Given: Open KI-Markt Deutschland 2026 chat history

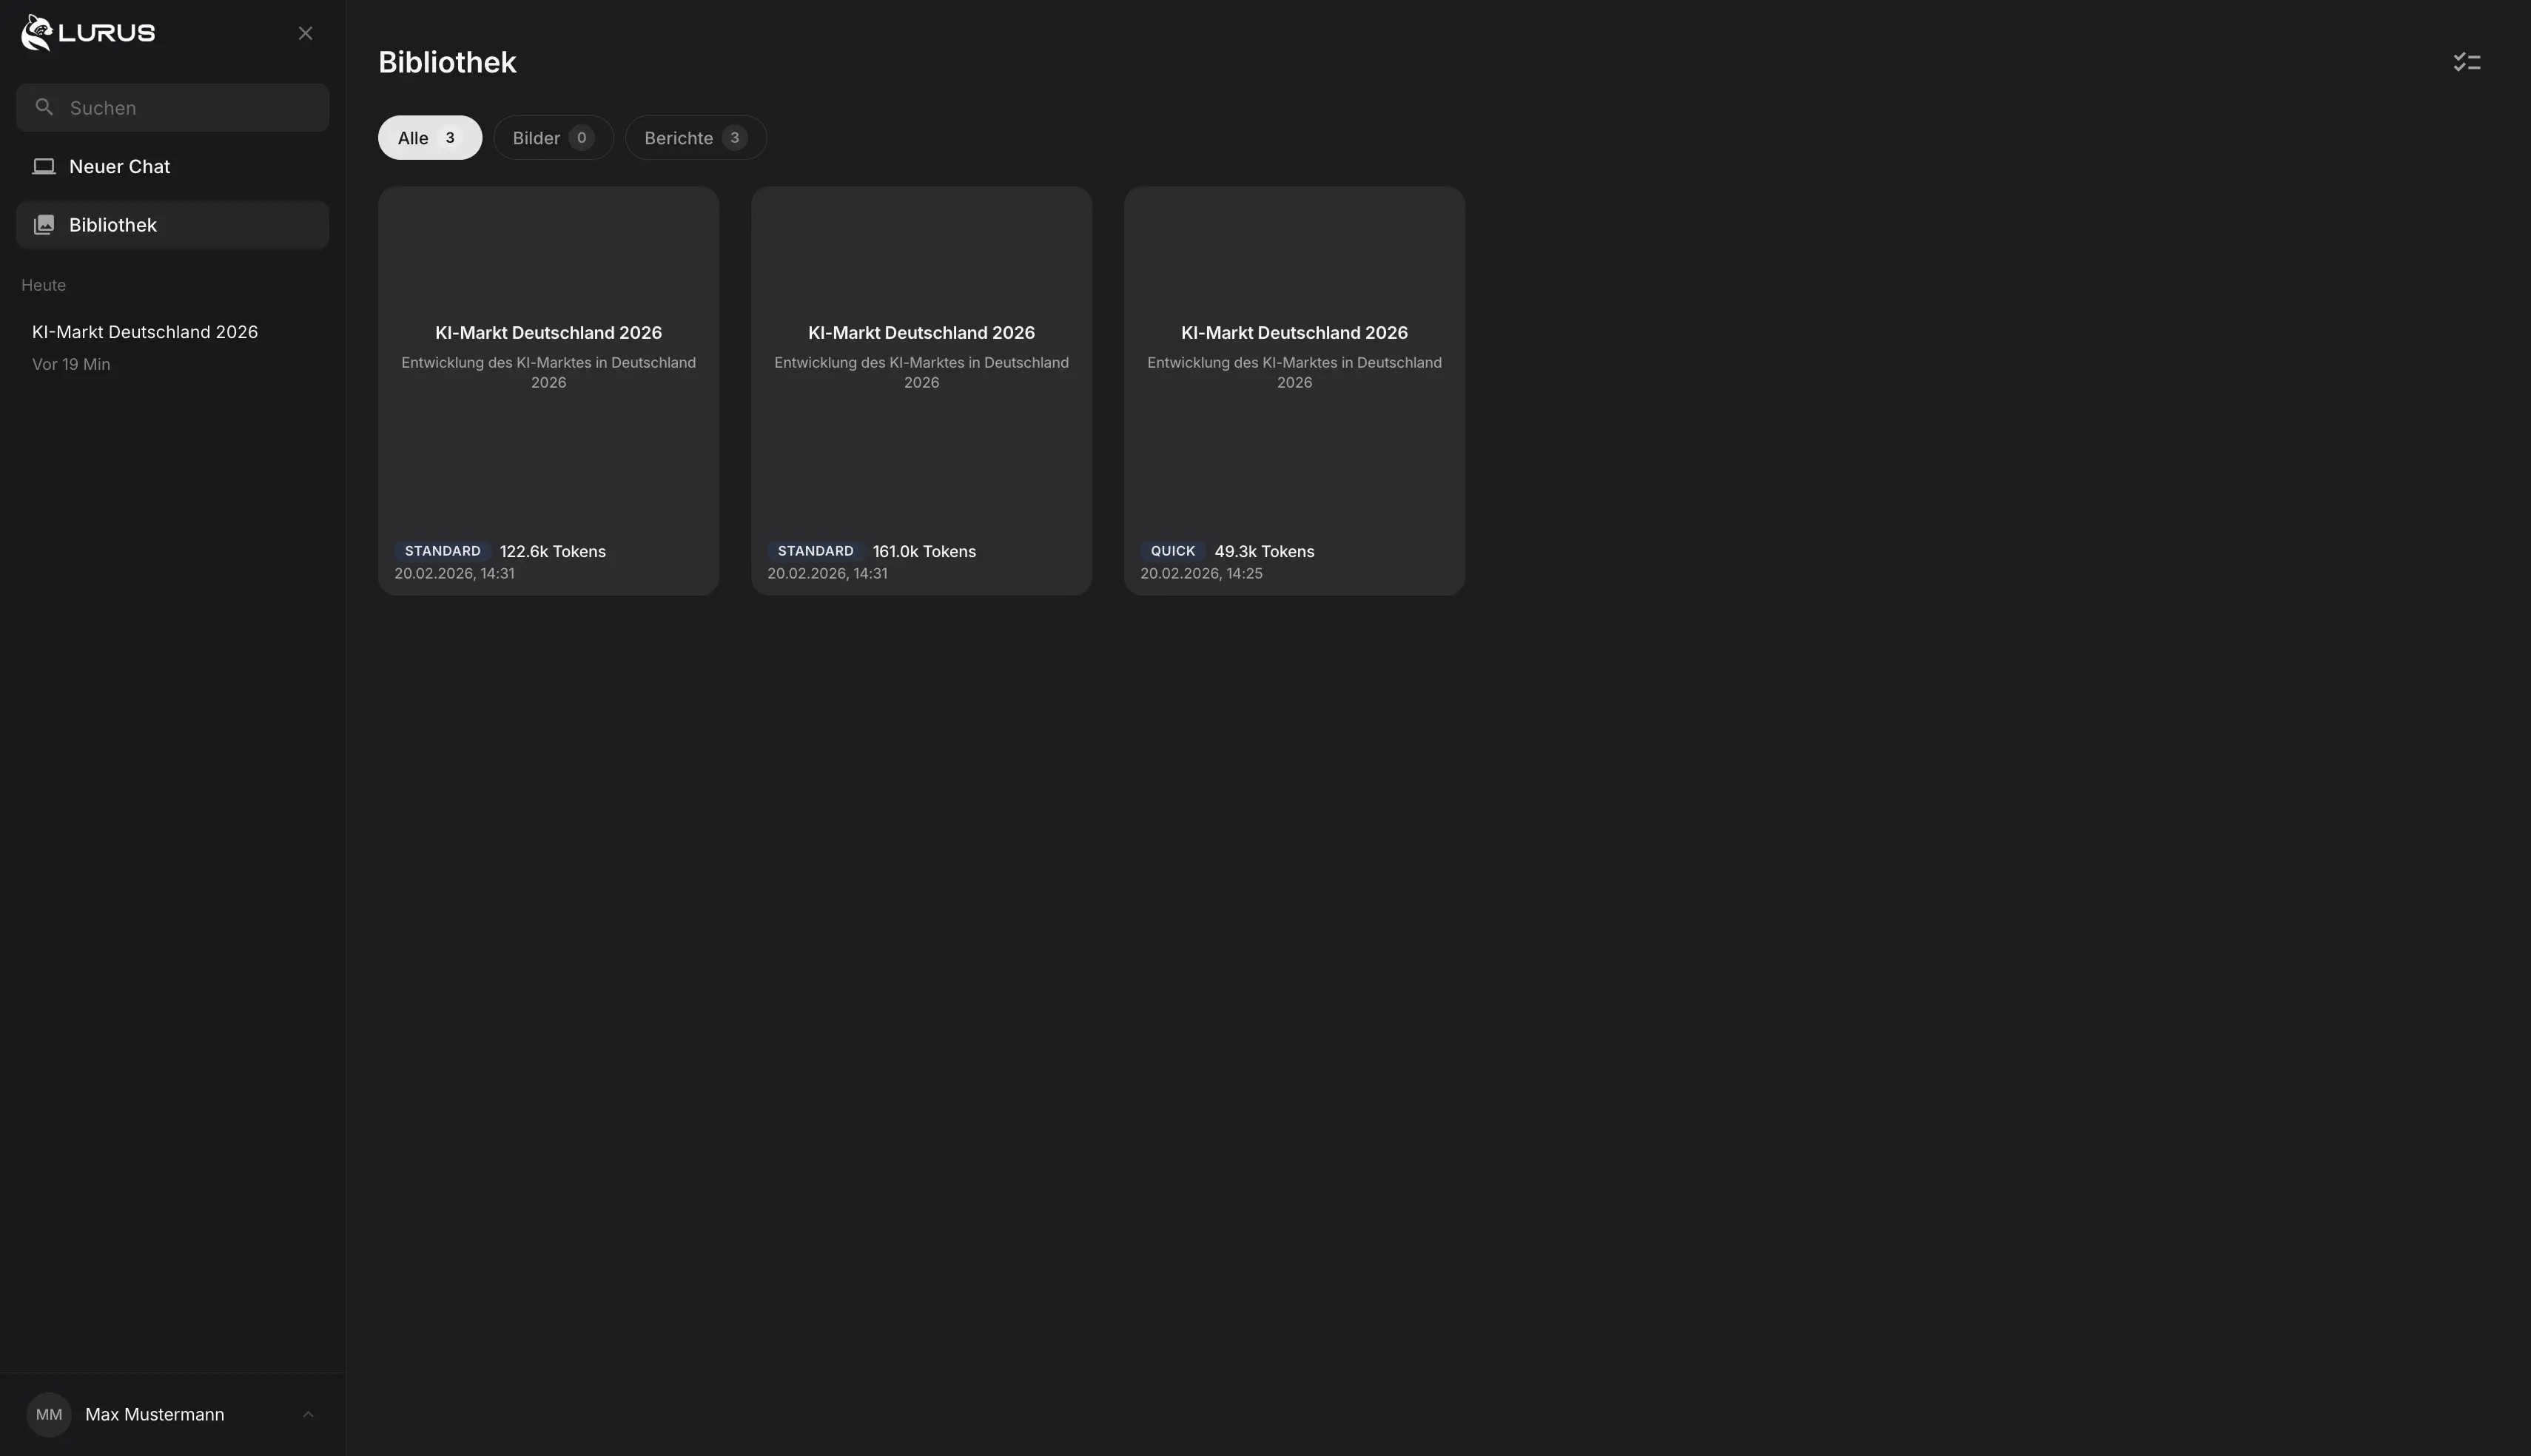Looking at the screenshot, I should [145, 332].
